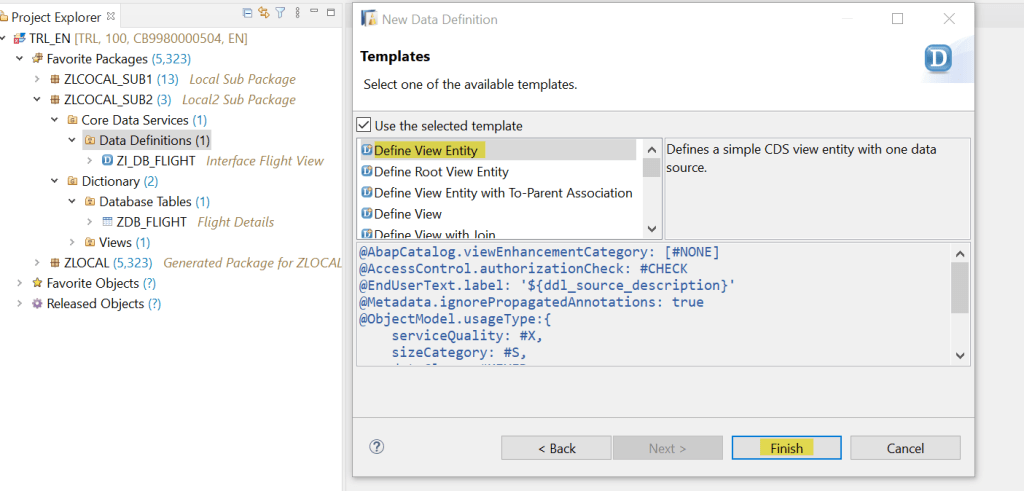Select the Project Explorer tab
The image size is (1024, 491).
click(x=58, y=17)
